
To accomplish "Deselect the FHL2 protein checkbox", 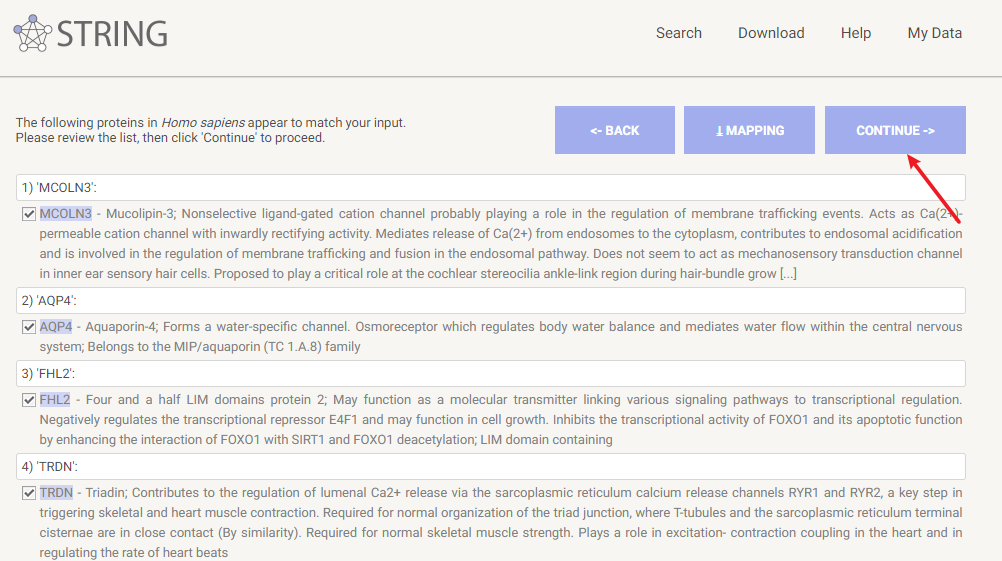I will [28, 400].
